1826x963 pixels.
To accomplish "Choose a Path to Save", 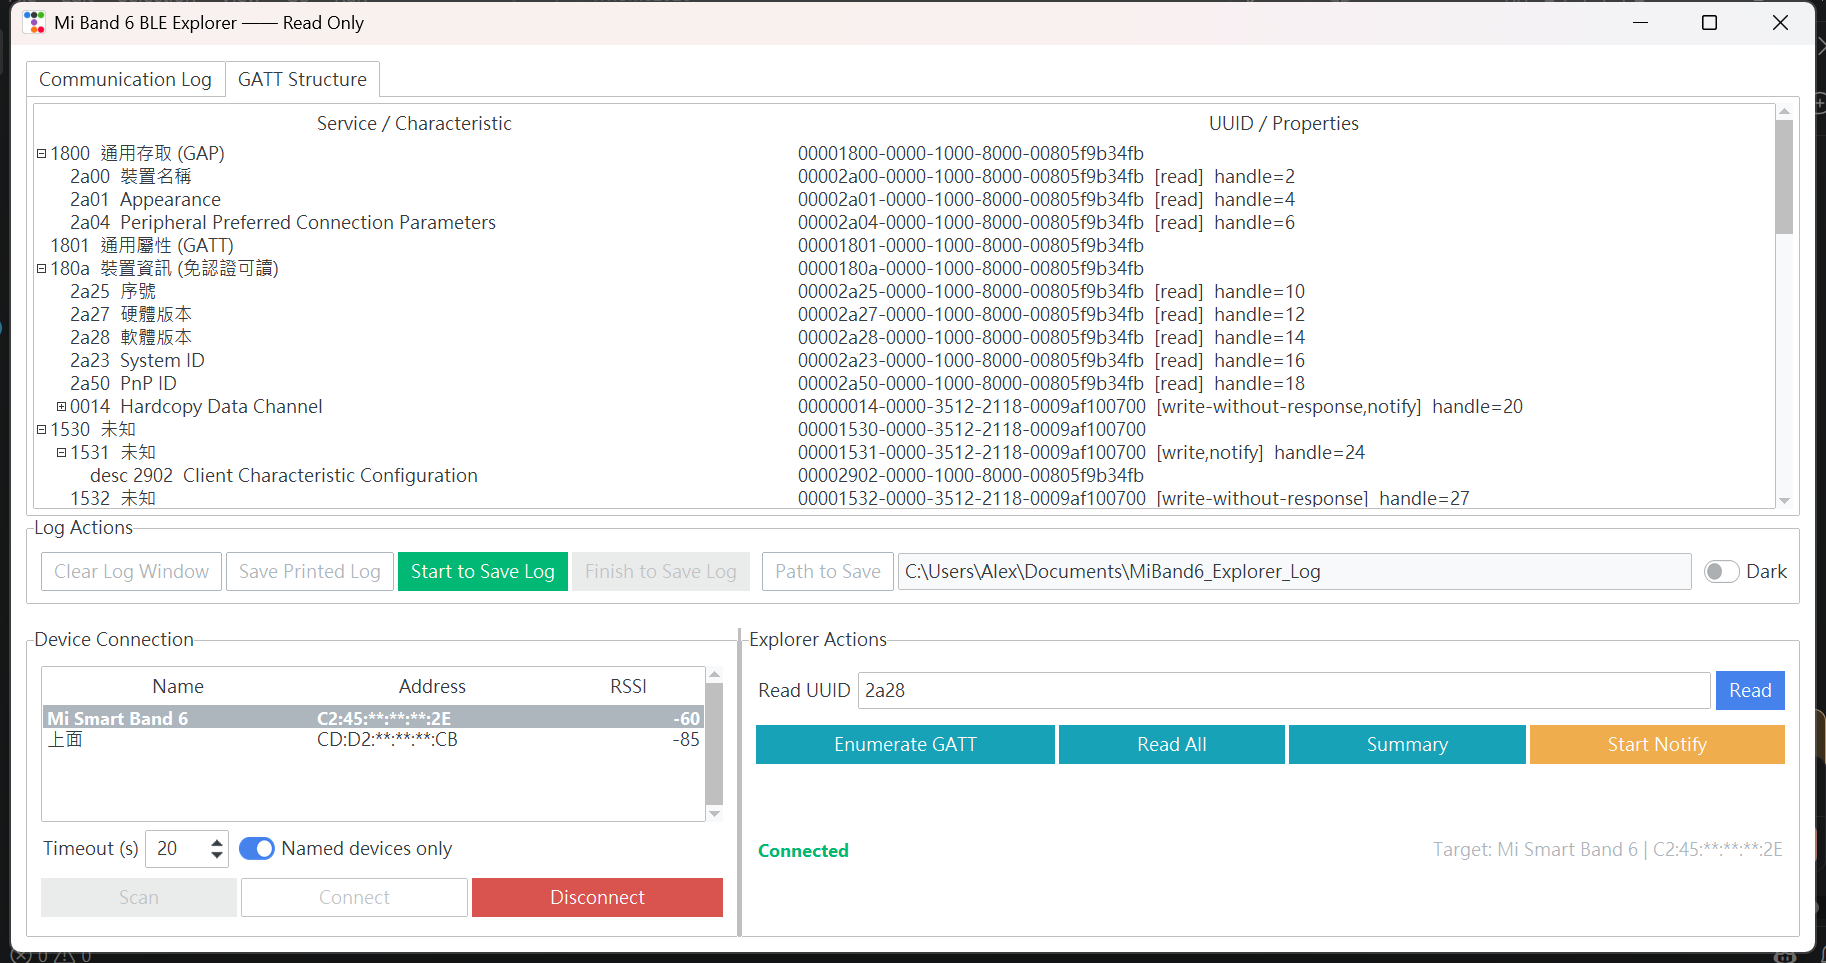I will (x=828, y=571).
